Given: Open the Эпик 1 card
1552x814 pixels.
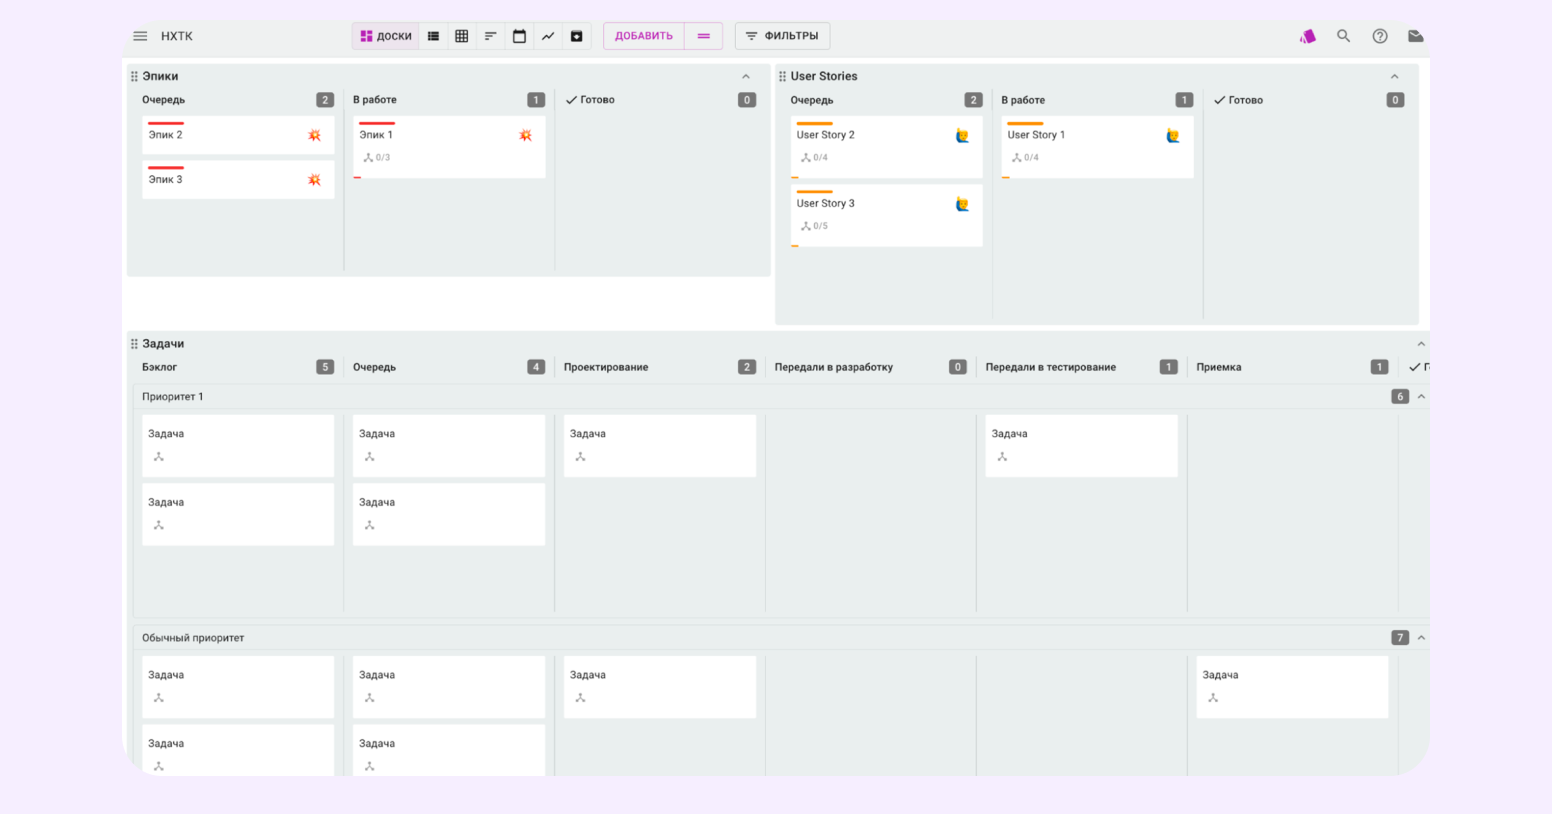Looking at the screenshot, I should click(449, 147).
